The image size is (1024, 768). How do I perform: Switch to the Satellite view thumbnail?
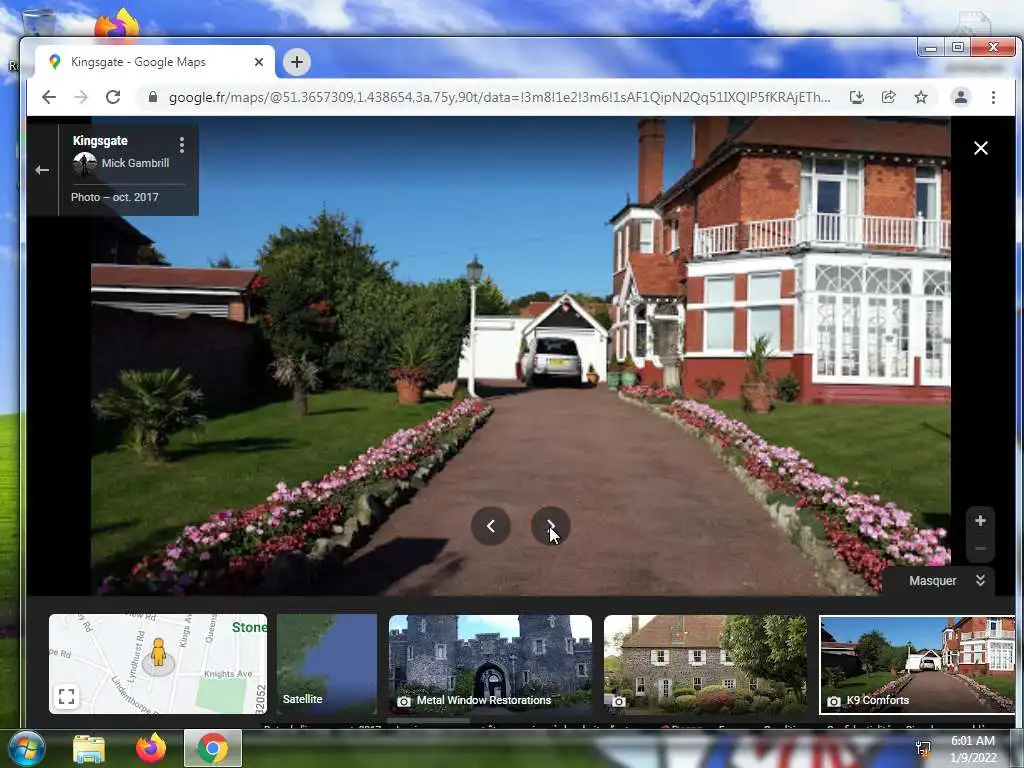click(x=327, y=664)
